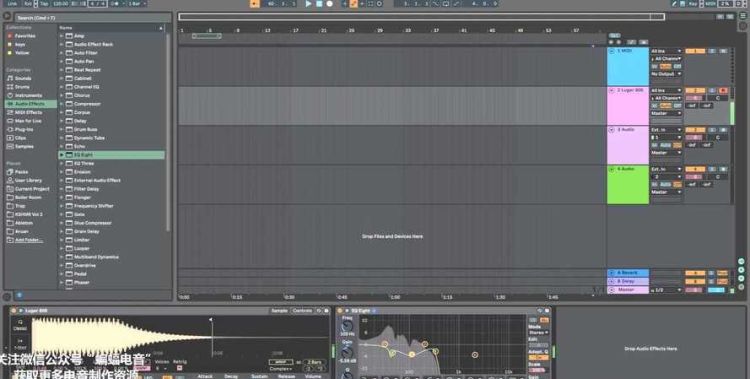The height and width of the screenshot is (379, 750).
Task: Open 4 Audio Master output dropdown
Action: (666, 192)
